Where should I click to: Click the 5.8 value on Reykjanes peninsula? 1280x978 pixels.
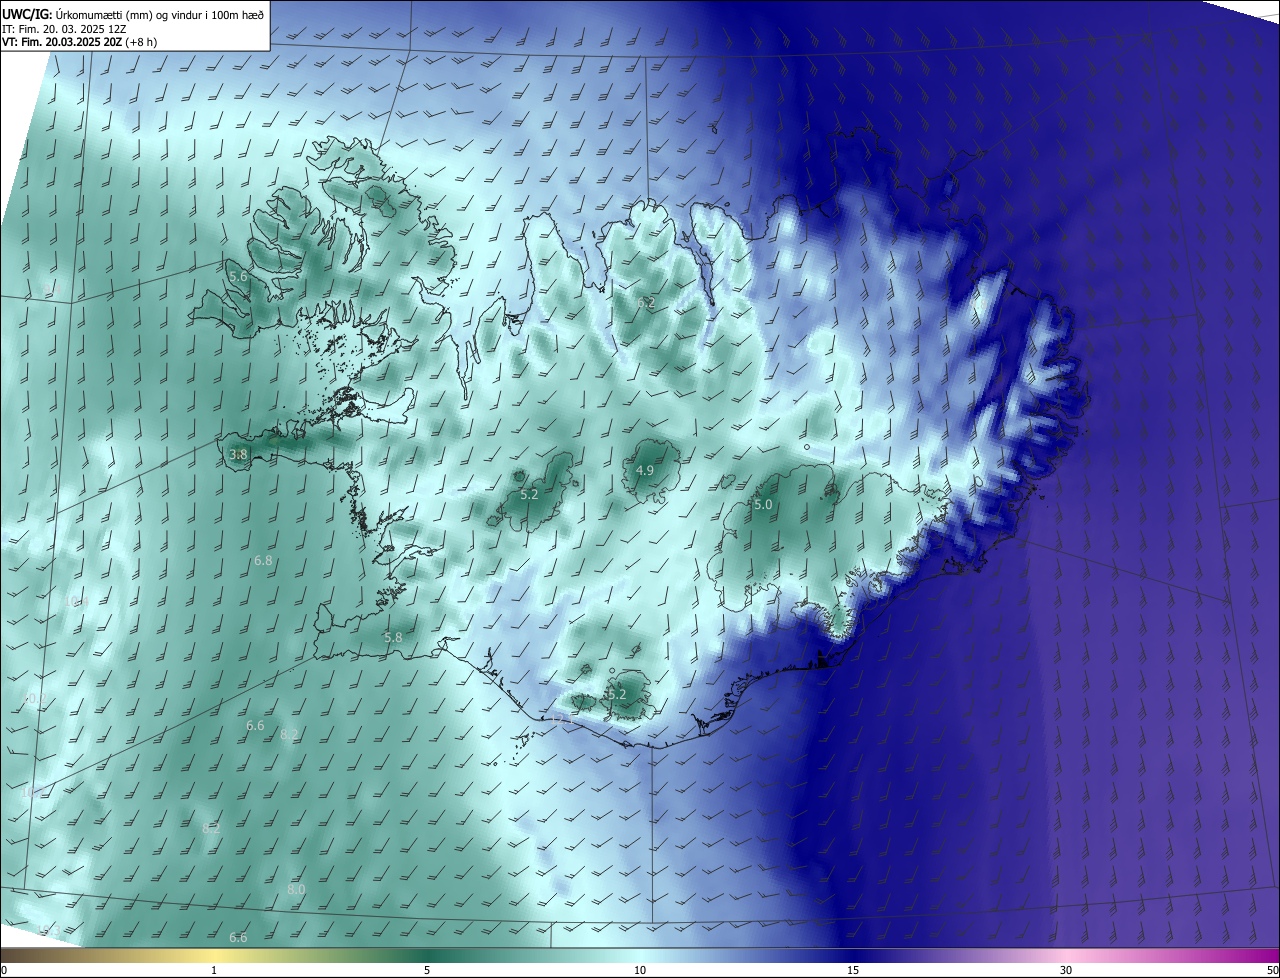(x=393, y=637)
